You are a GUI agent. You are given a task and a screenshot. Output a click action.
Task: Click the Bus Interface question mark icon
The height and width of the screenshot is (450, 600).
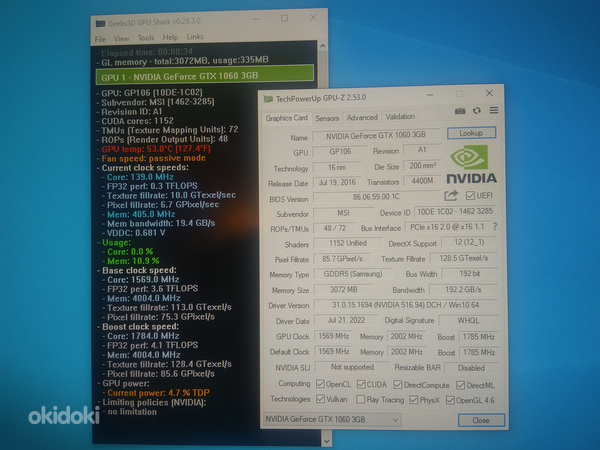click(x=495, y=227)
